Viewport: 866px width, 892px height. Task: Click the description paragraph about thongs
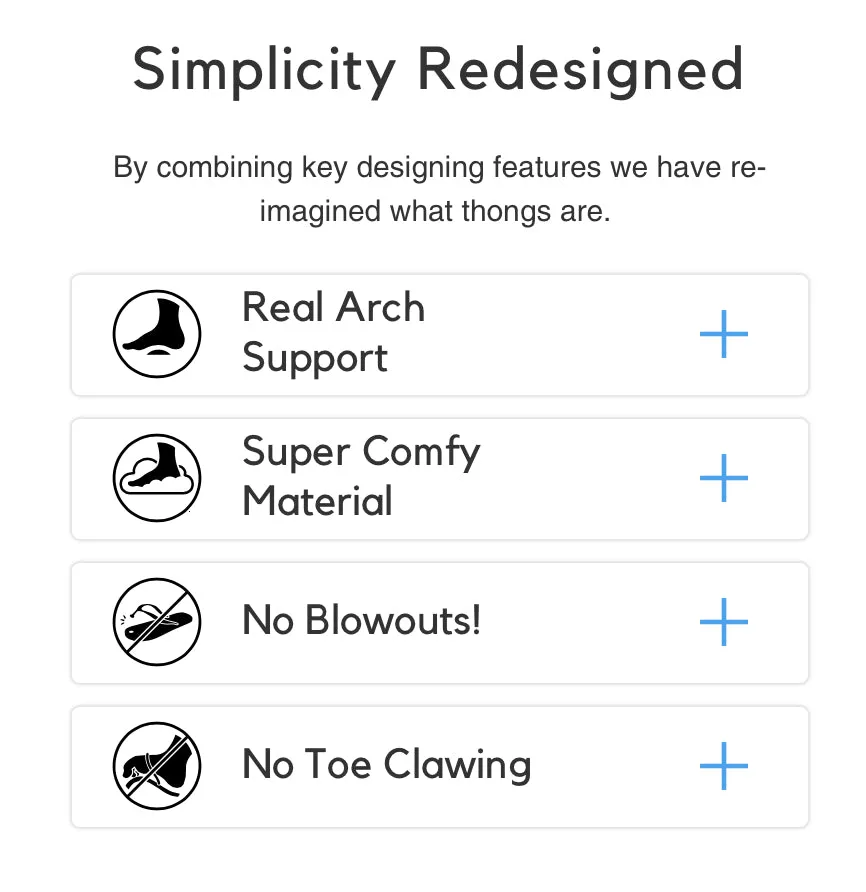(439, 189)
